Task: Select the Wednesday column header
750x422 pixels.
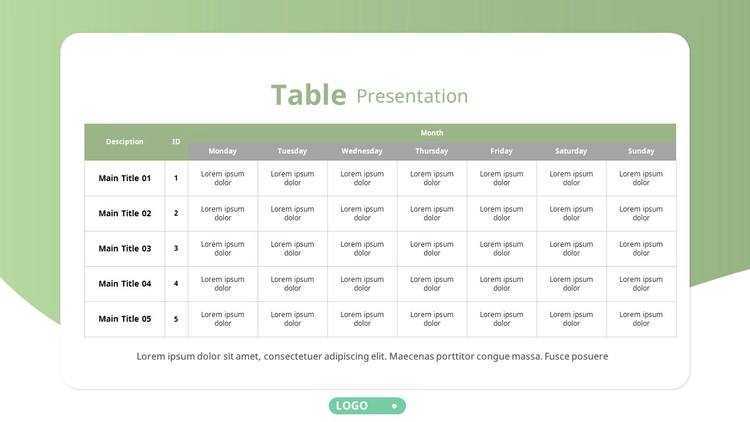Action: click(x=362, y=151)
